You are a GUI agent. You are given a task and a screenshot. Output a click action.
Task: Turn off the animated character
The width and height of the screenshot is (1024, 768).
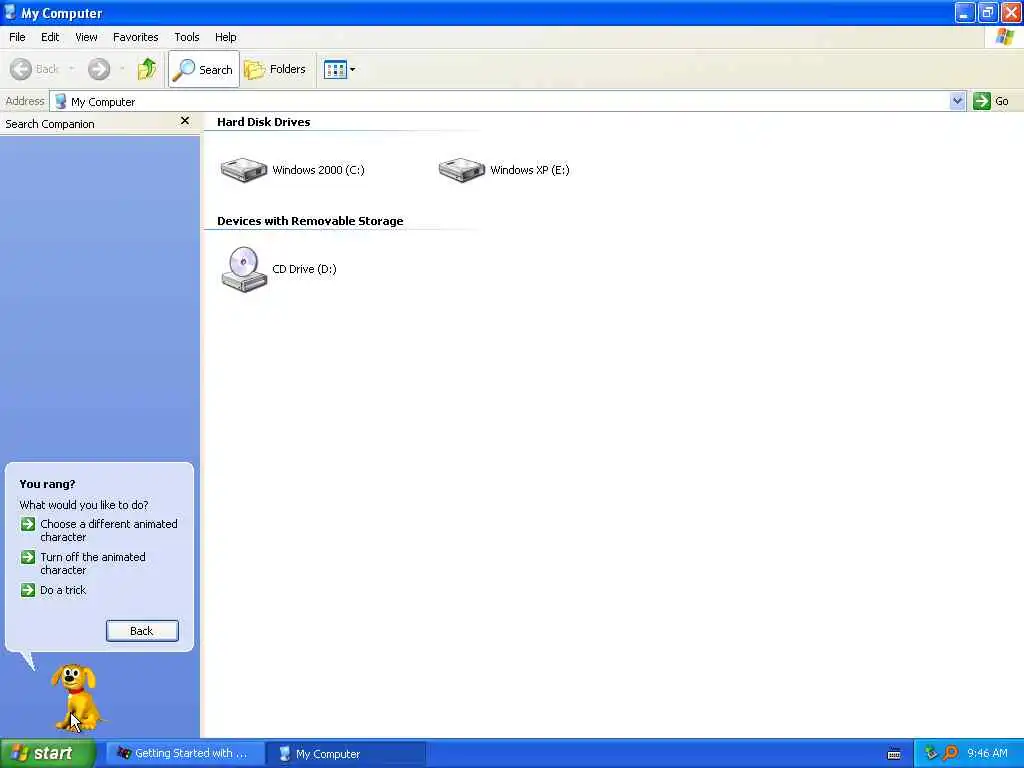(93, 564)
